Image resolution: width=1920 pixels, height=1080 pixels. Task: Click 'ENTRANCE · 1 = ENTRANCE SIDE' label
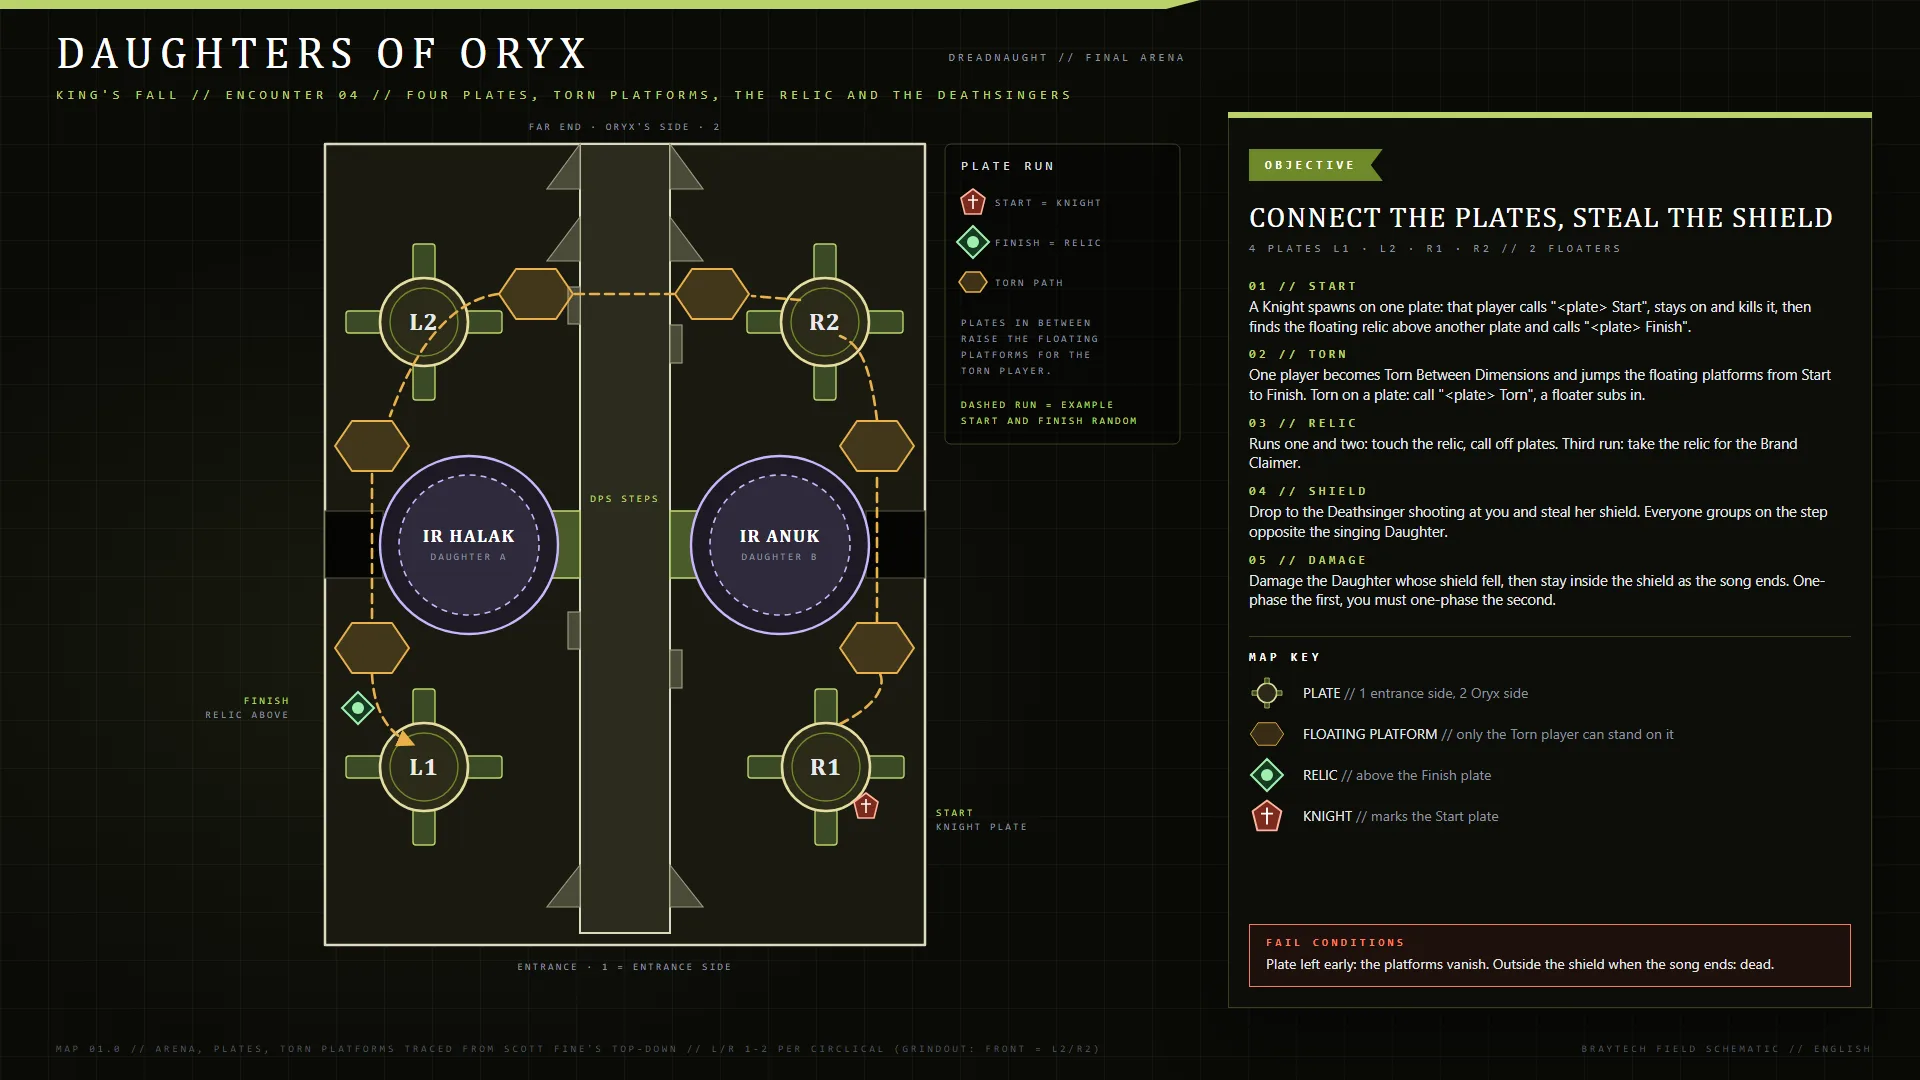click(624, 967)
